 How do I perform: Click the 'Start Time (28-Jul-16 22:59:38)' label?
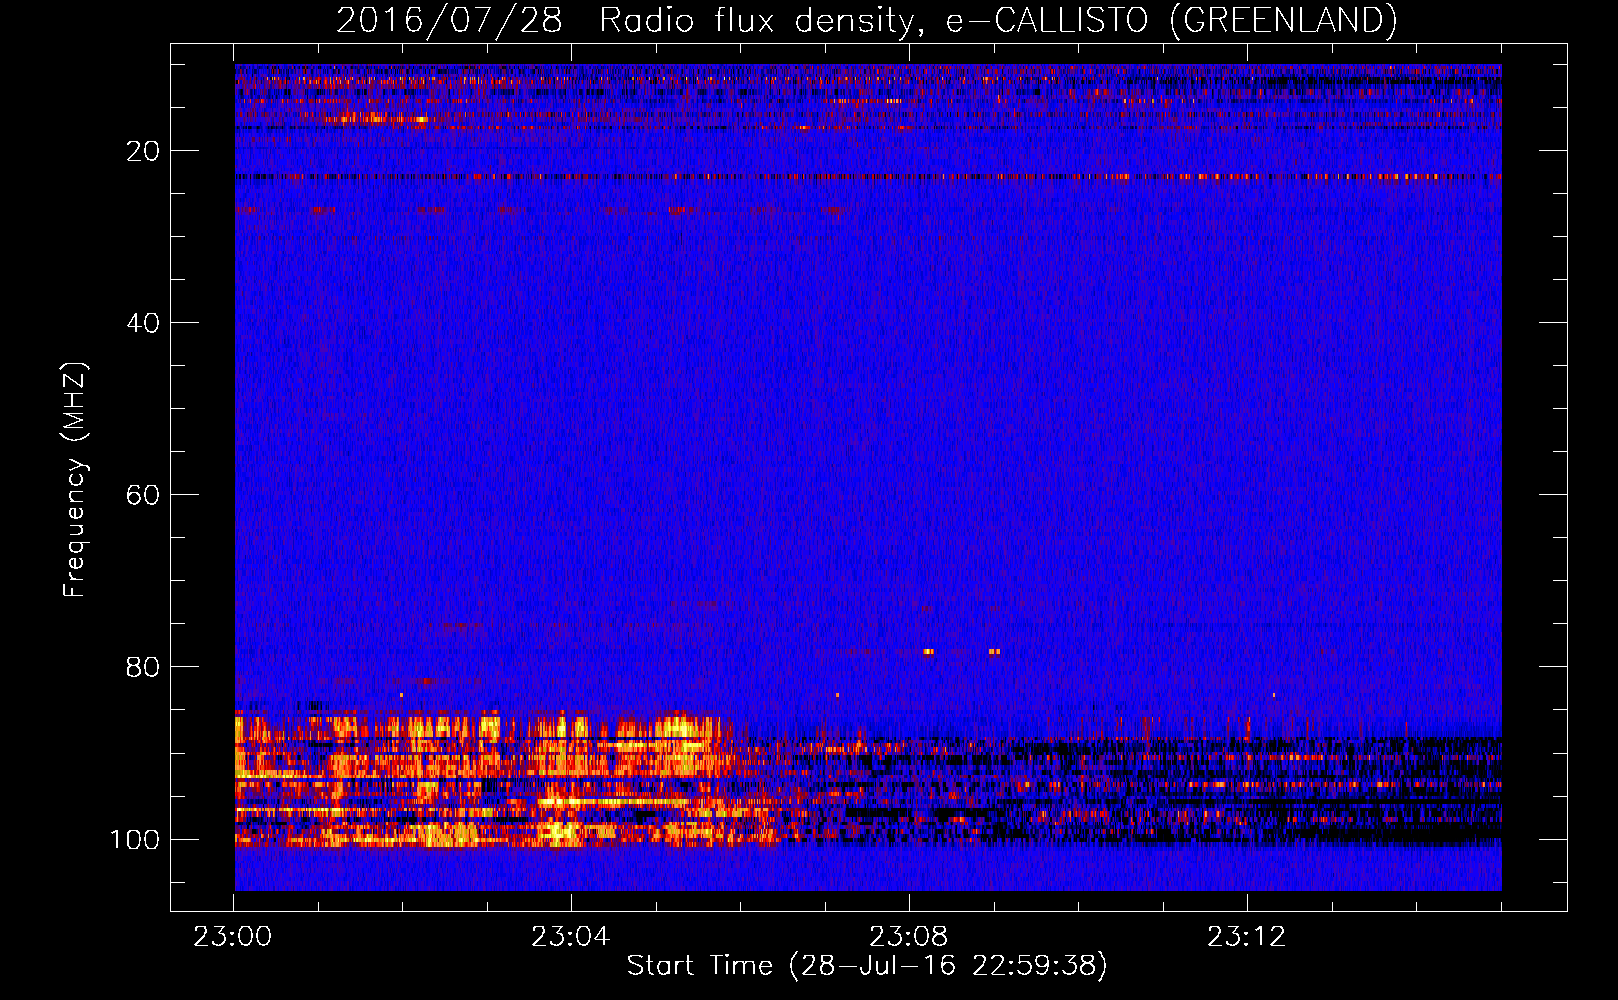(x=867, y=966)
